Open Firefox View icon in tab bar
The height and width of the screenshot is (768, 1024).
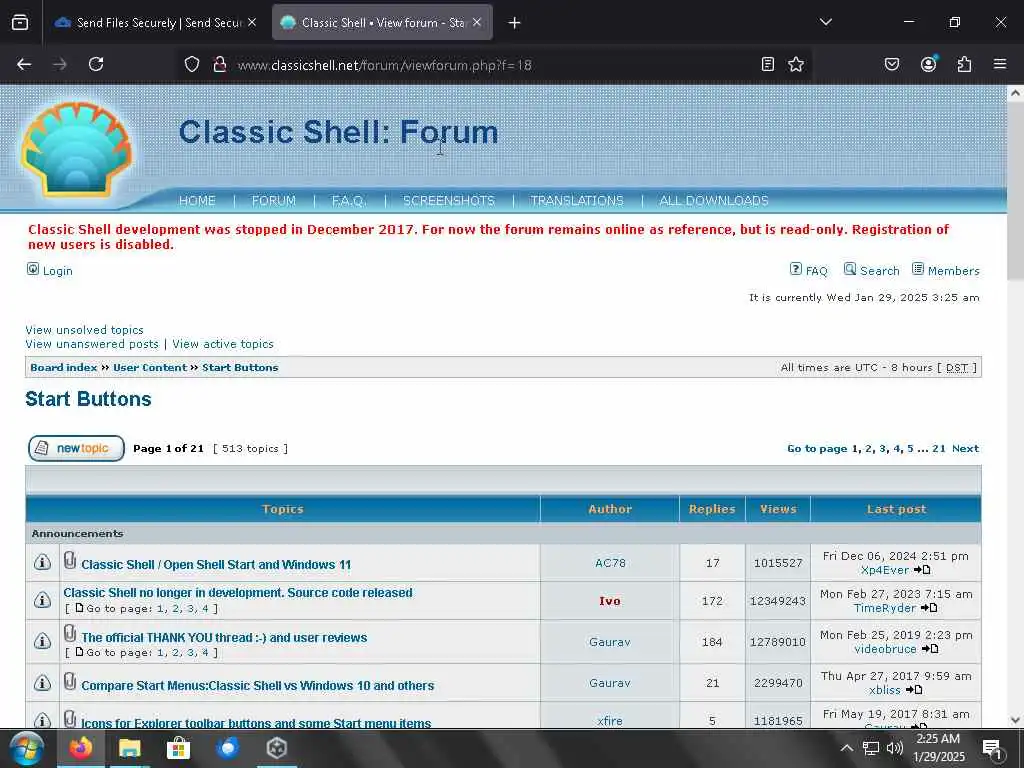point(20,22)
